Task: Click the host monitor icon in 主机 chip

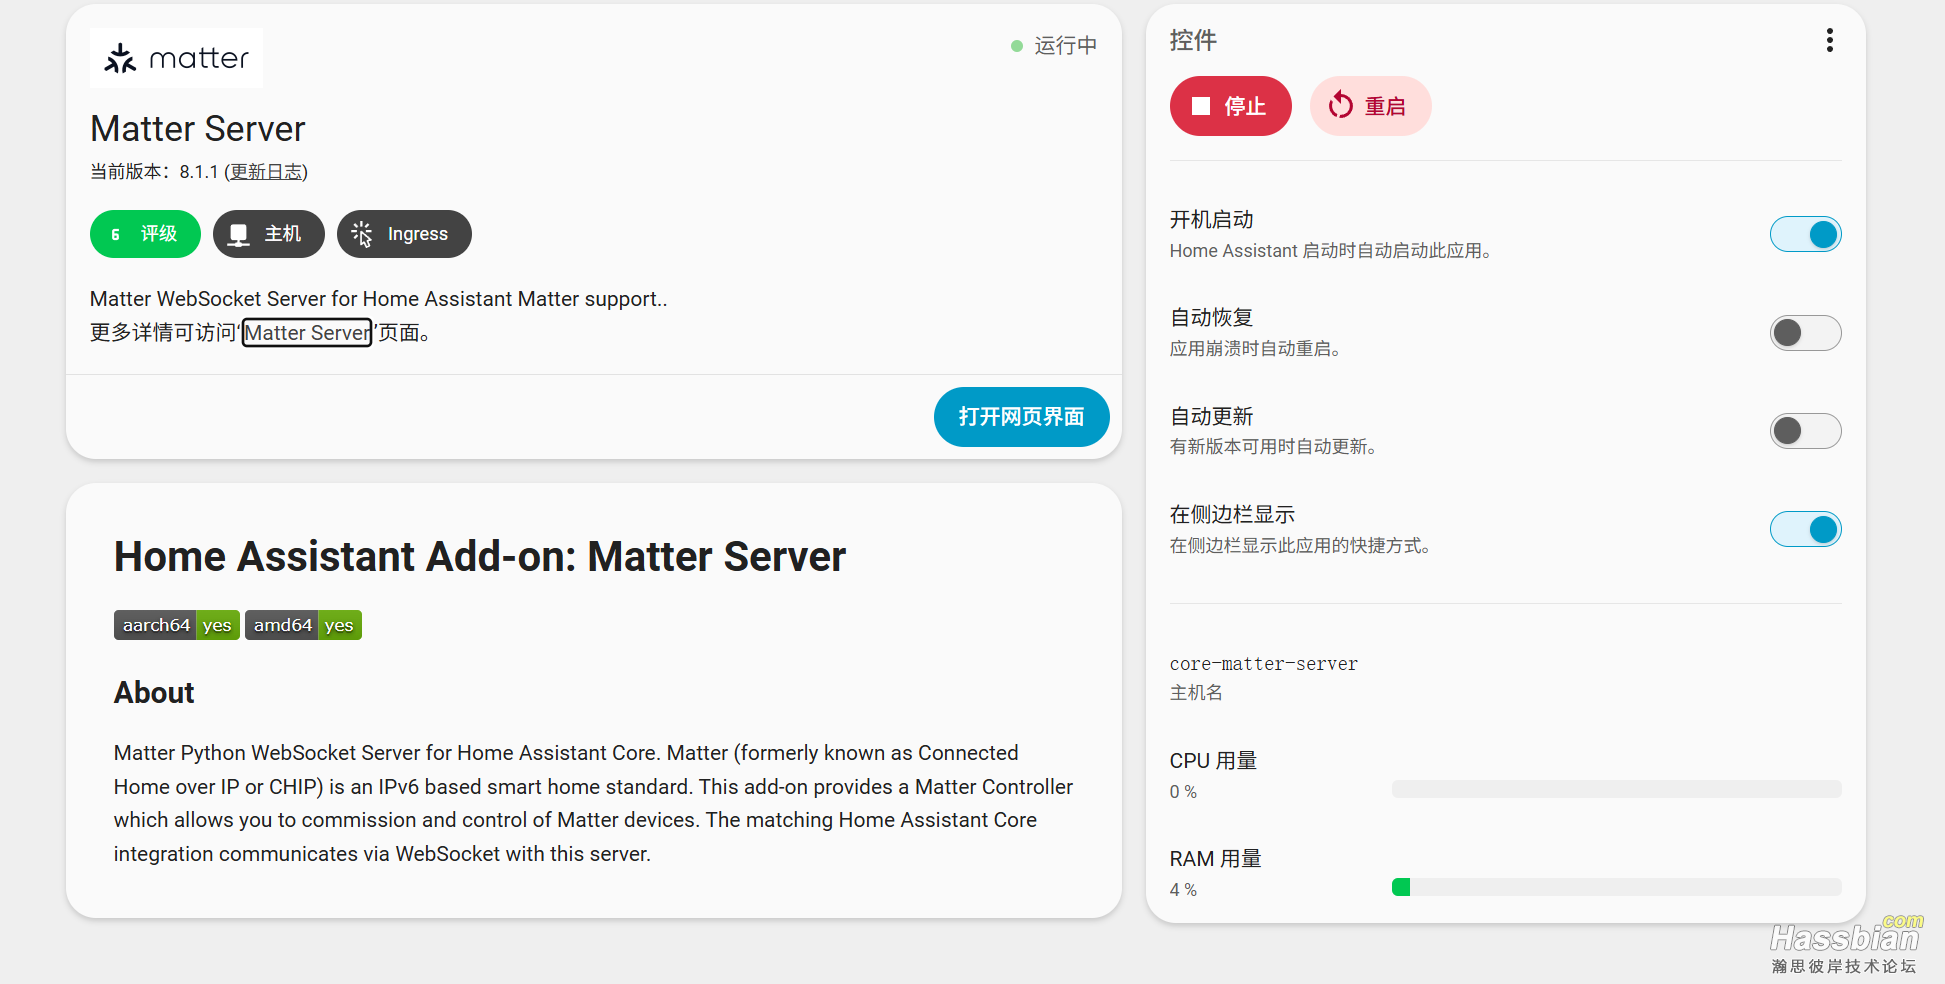Action: (x=238, y=235)
